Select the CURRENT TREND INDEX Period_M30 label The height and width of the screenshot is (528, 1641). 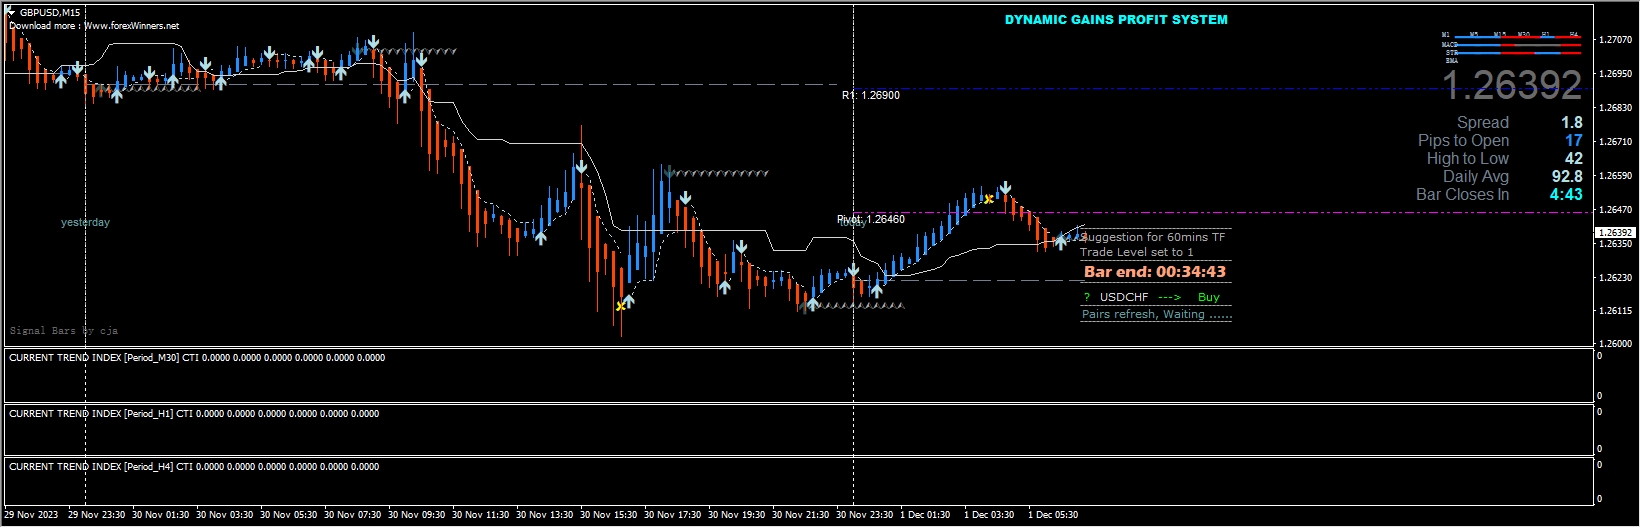[197, 357]
